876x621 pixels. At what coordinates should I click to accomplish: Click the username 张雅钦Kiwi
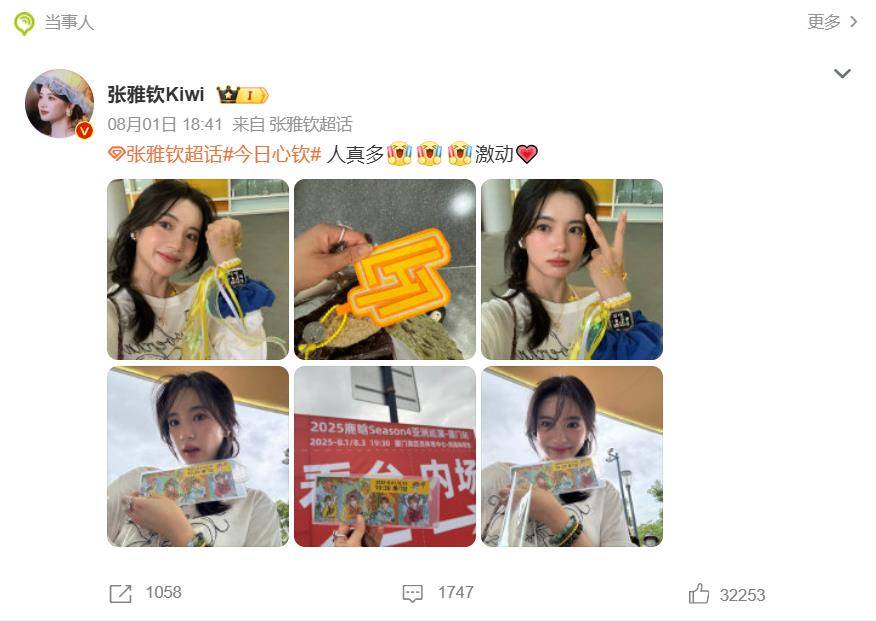155,94
